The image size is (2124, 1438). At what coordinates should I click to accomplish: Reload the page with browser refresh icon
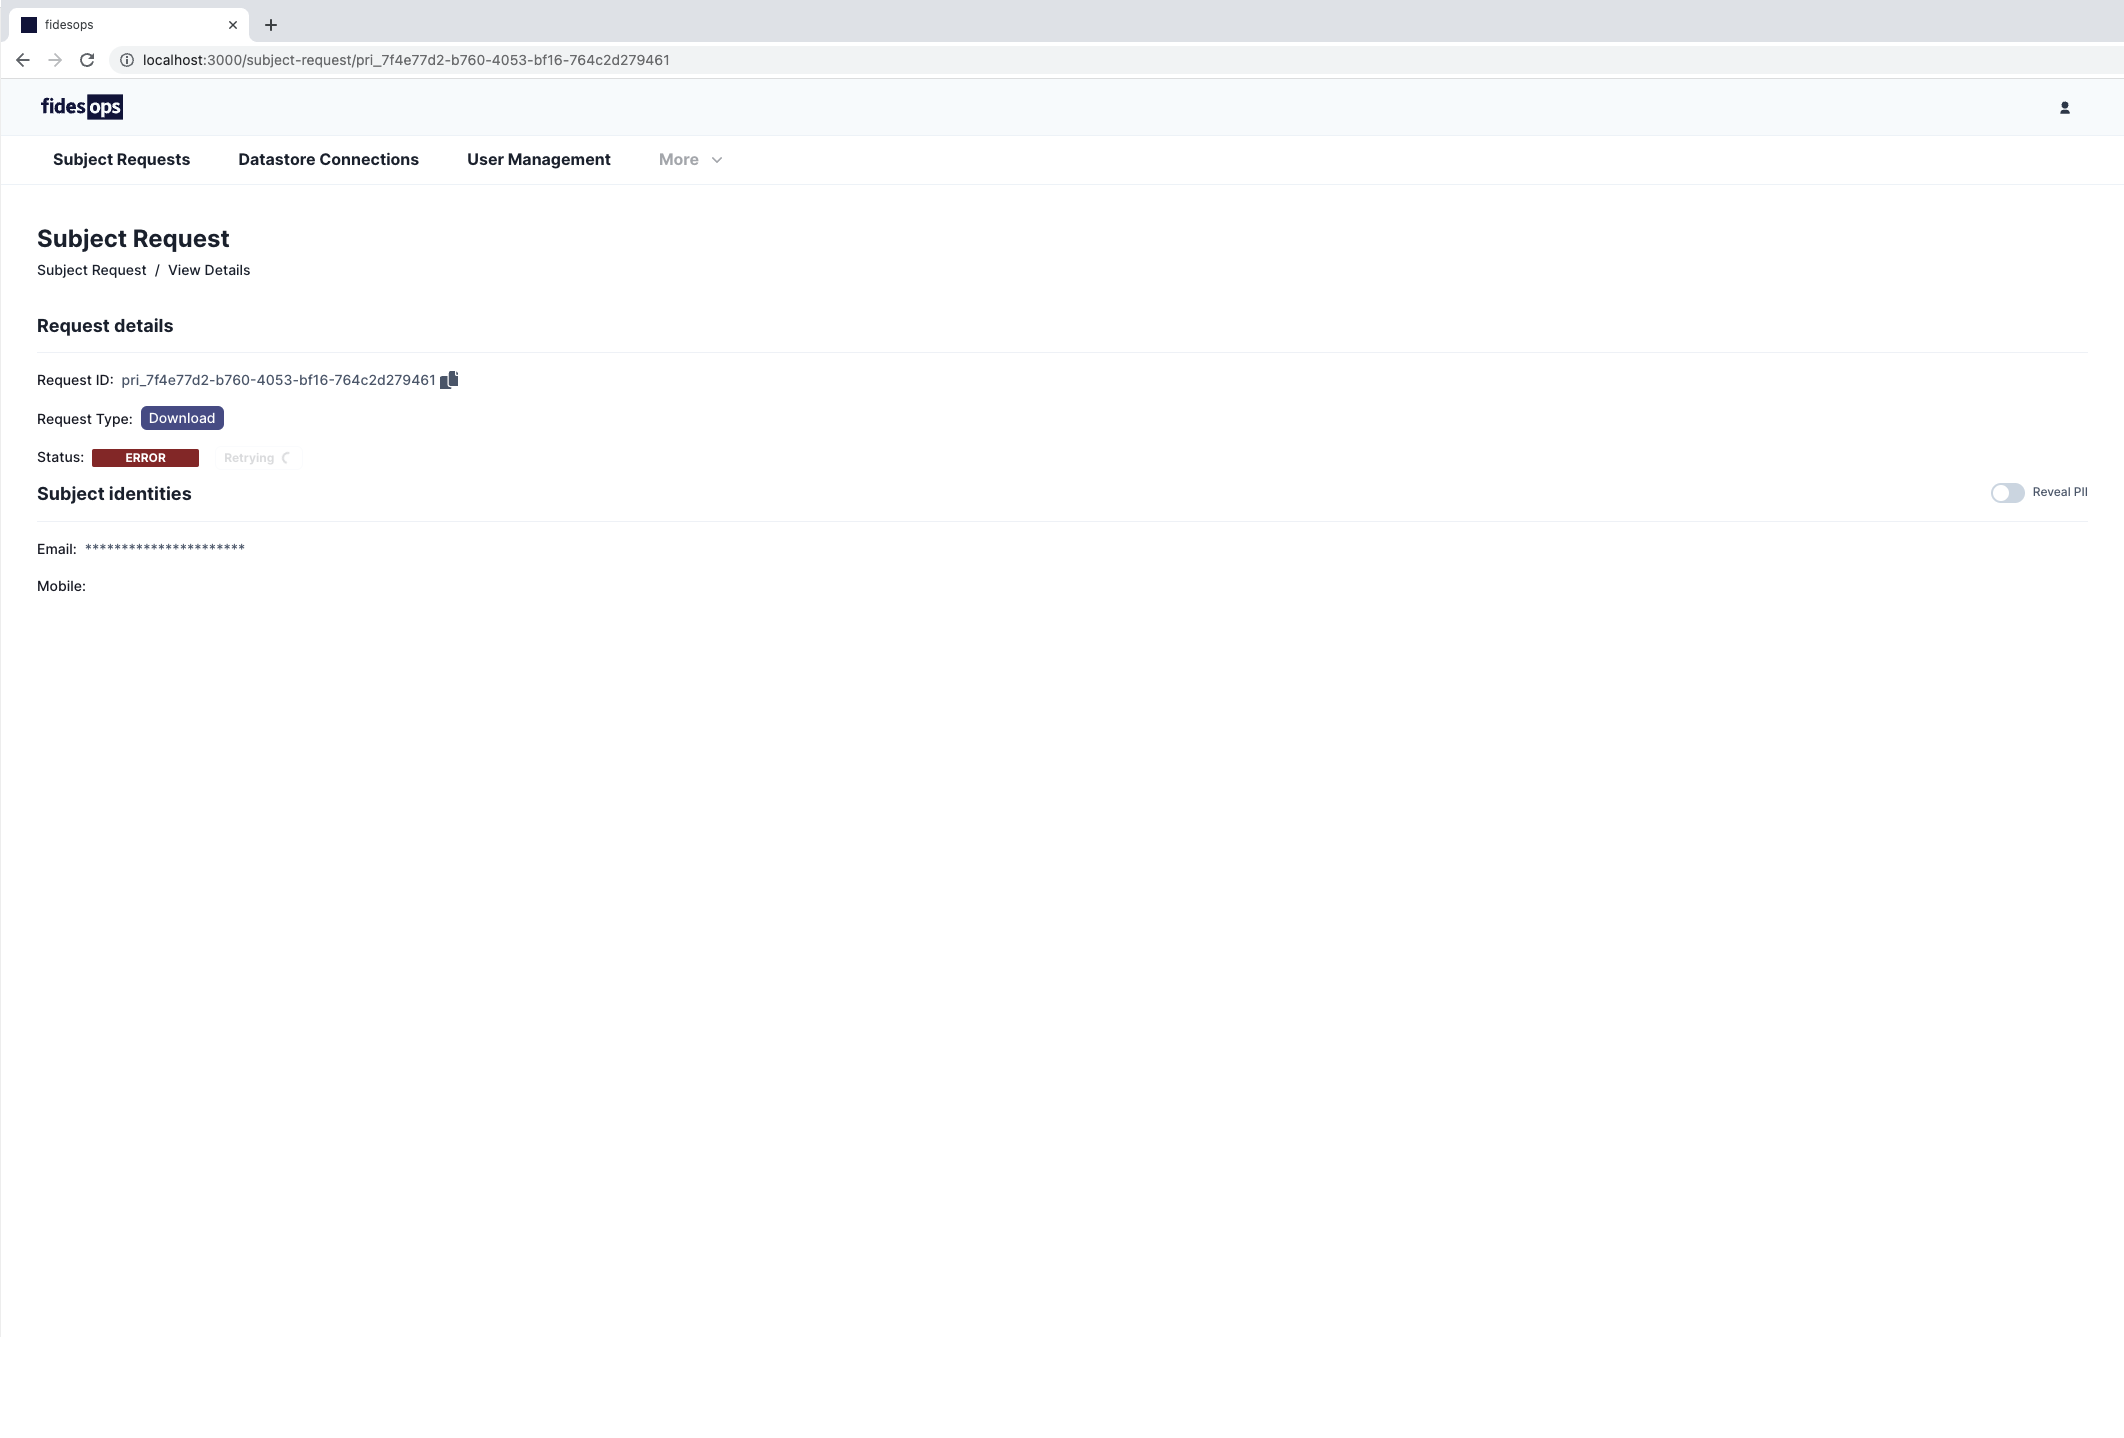tap(87, 60)
